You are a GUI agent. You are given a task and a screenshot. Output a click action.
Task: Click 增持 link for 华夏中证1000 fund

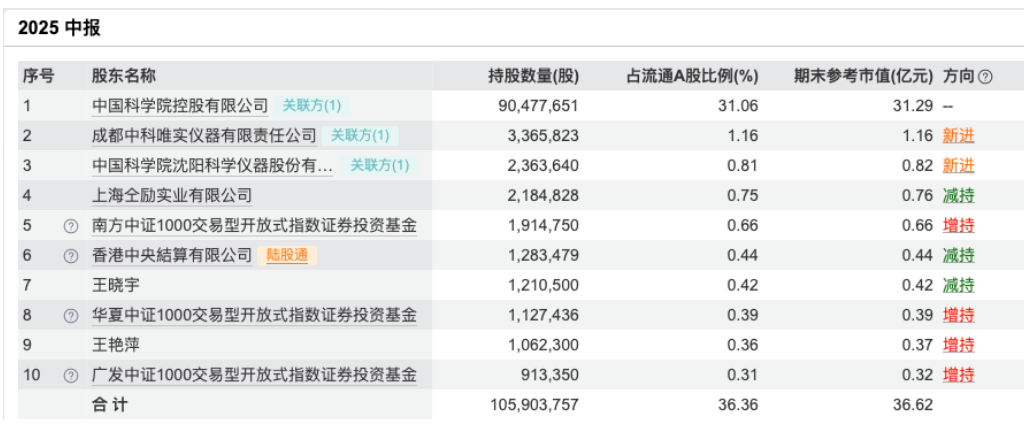click(959, 316)
